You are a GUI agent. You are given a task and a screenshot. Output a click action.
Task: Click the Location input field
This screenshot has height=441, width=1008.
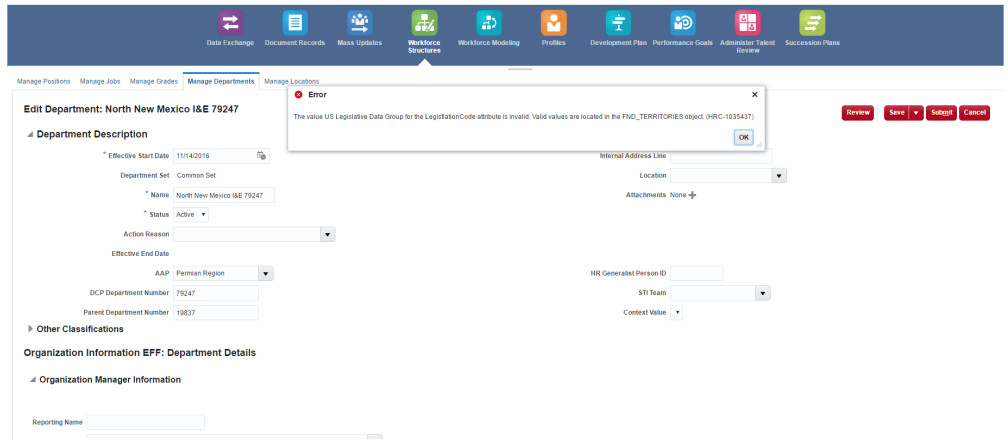[721, 175]
